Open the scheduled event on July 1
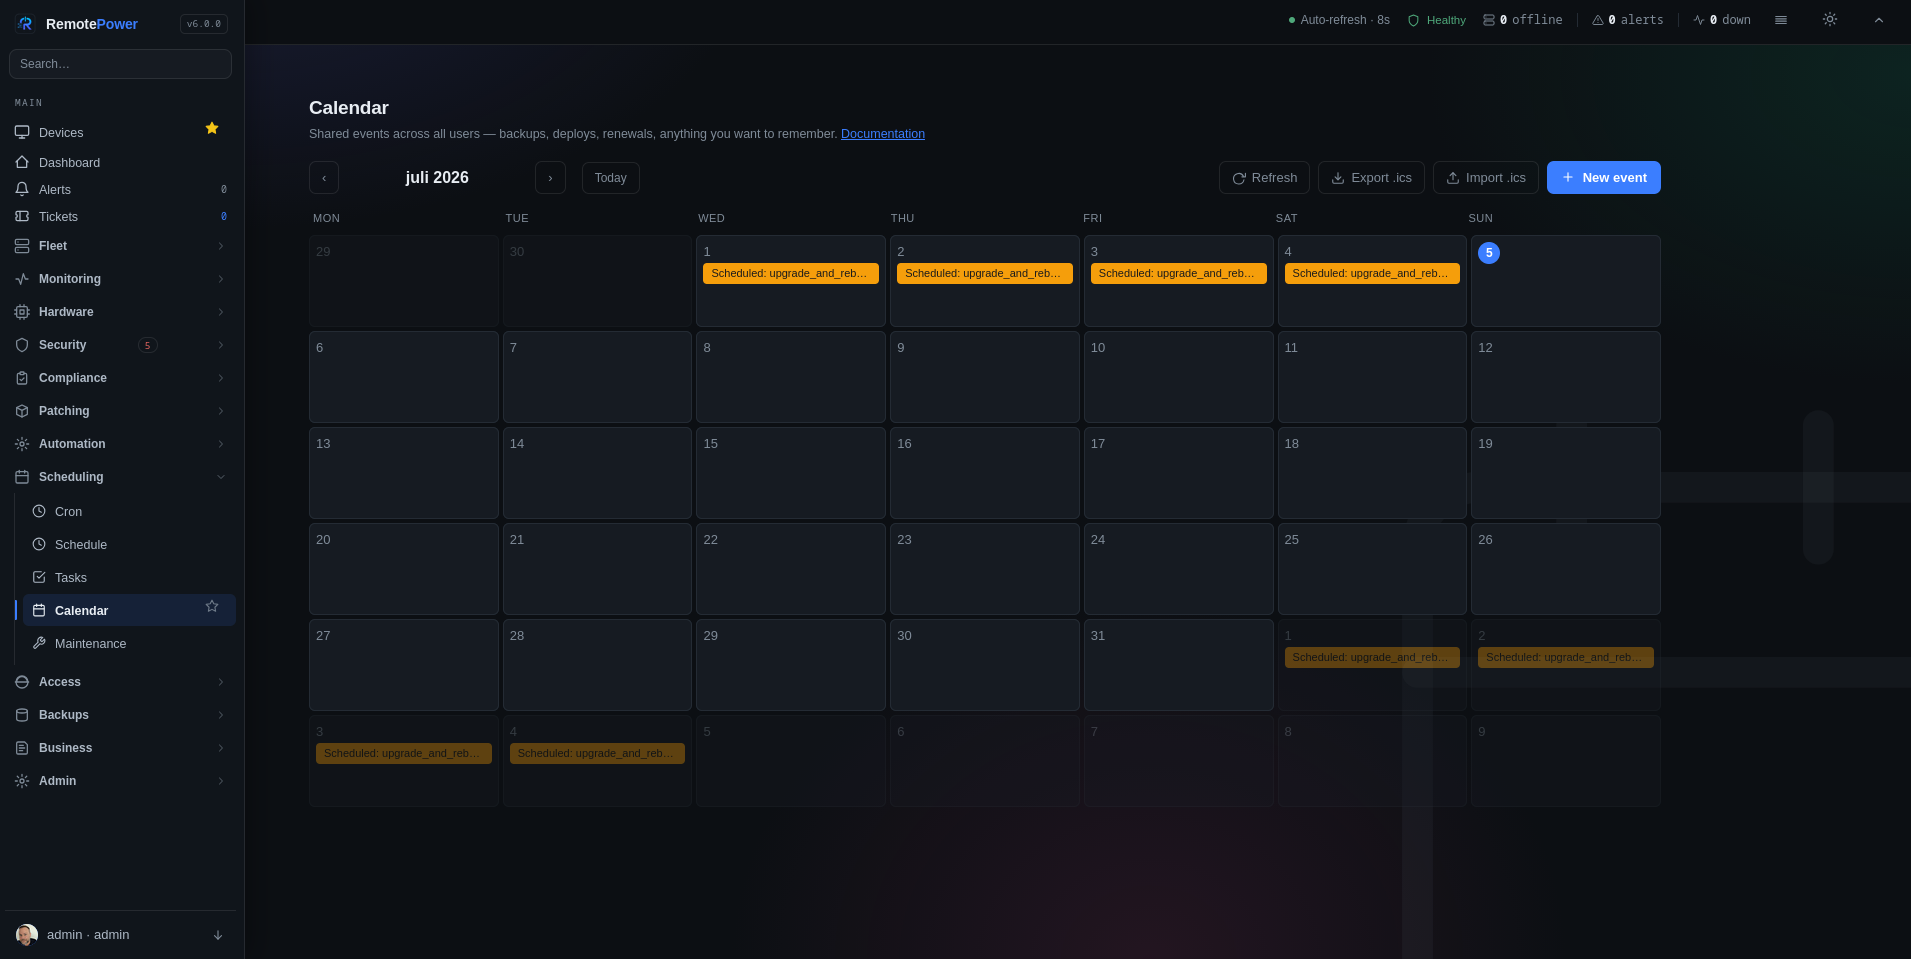The height and width of the screenshot is (959, 1911). pos(791,273)
